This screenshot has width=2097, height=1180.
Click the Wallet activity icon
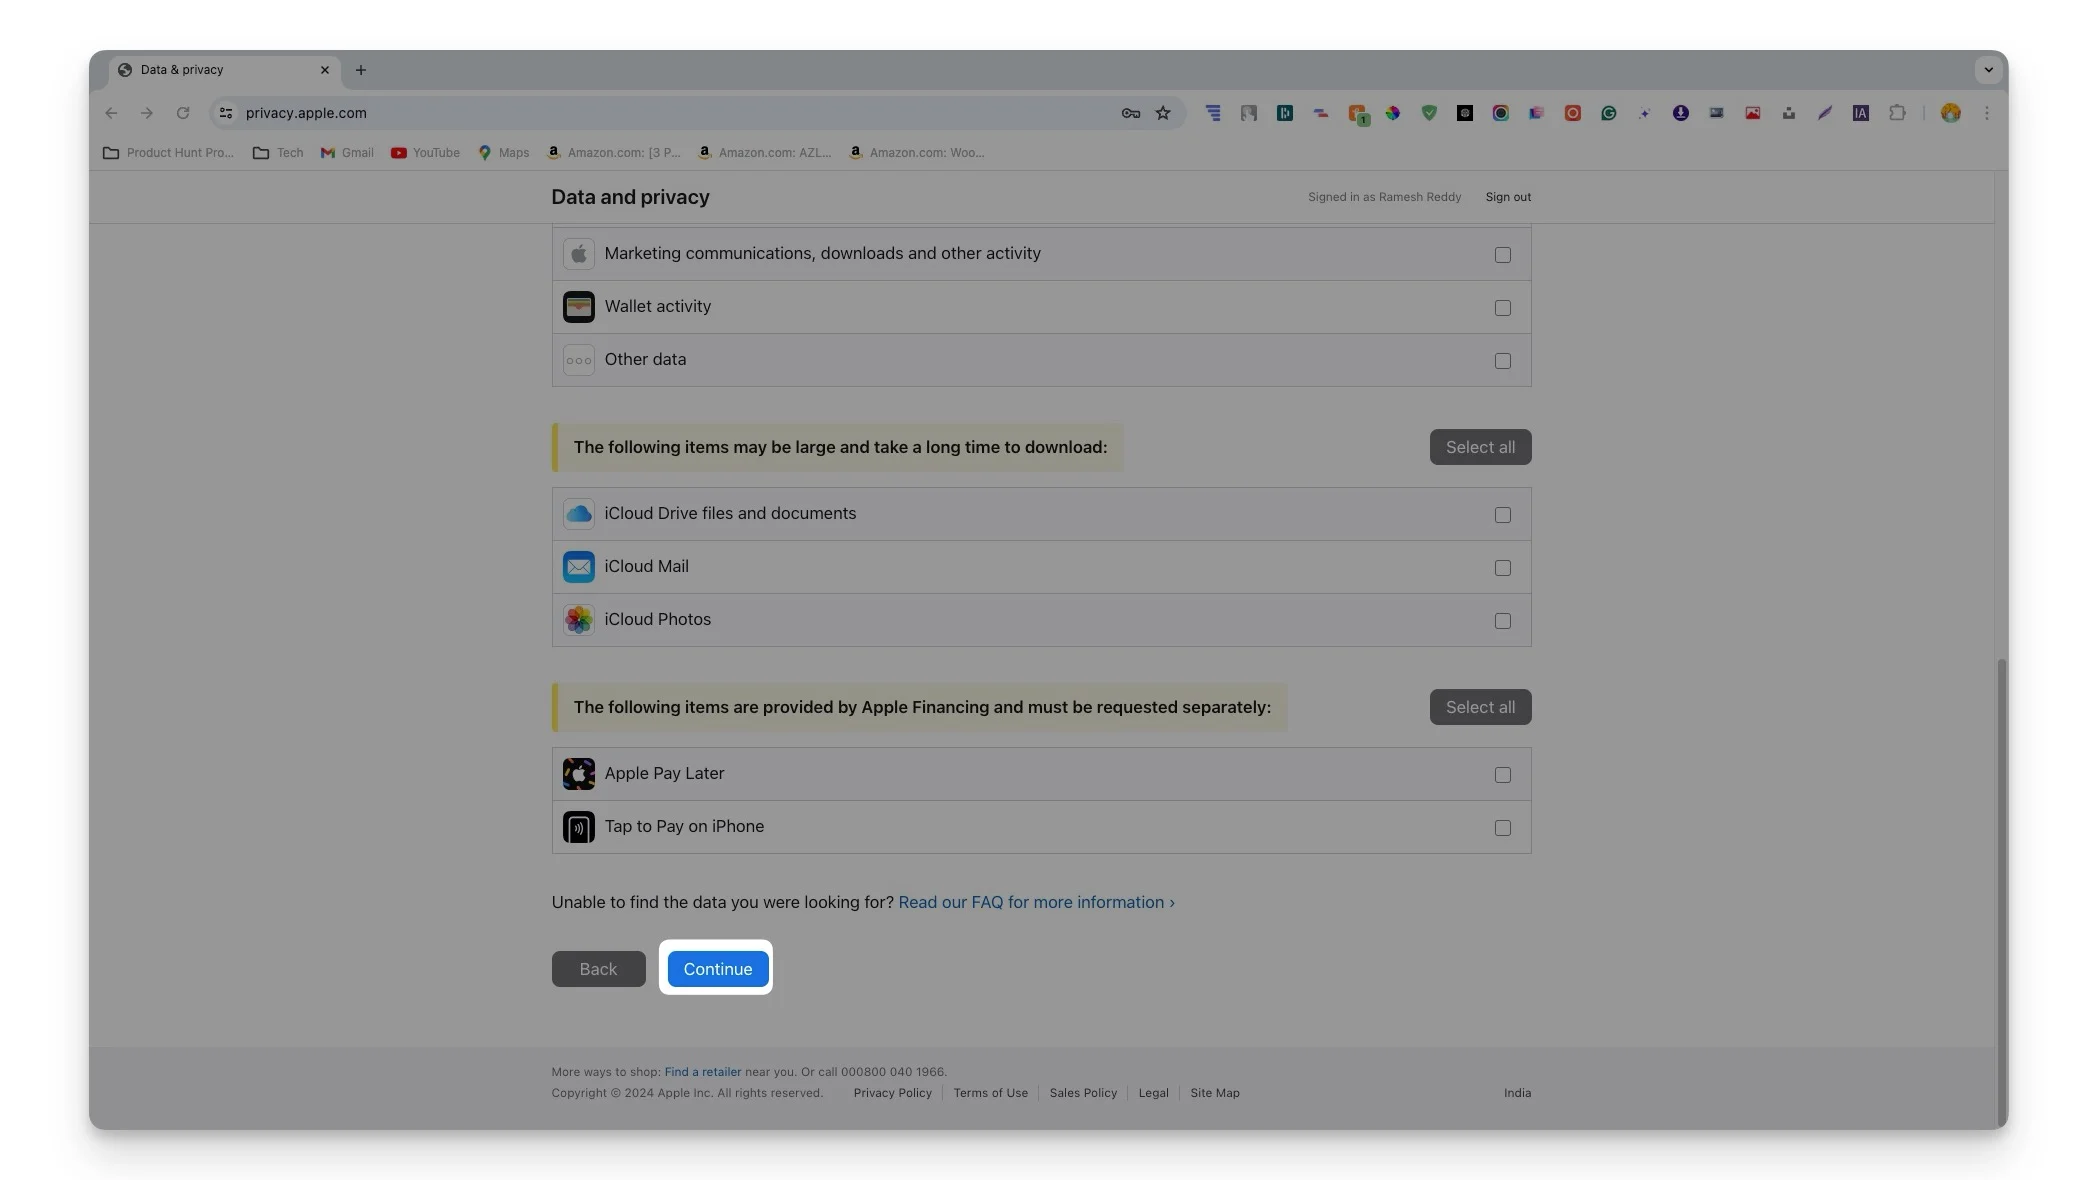point(578,307)
